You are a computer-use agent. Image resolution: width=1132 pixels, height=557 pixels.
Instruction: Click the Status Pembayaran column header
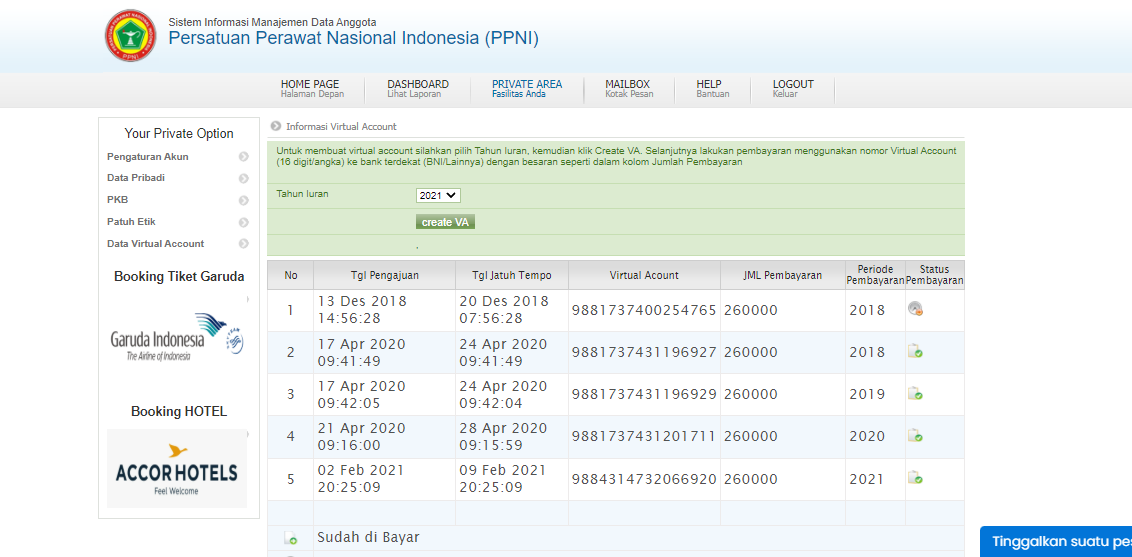pyautogui.click(x=935, y=275)
